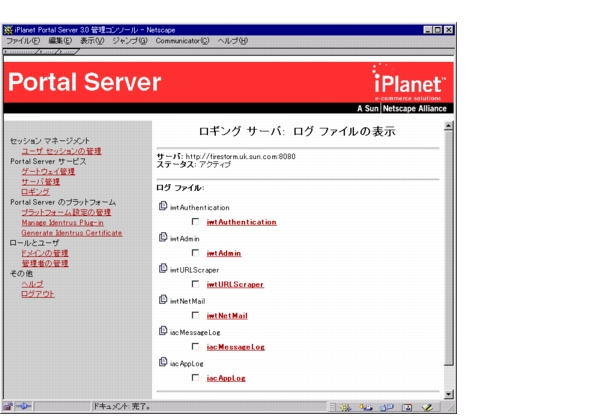The image size is (610, 416).
Task: Click the server URL http://firestorm.uk.sun.com:8080 text
Action: [x=240, y=156]
